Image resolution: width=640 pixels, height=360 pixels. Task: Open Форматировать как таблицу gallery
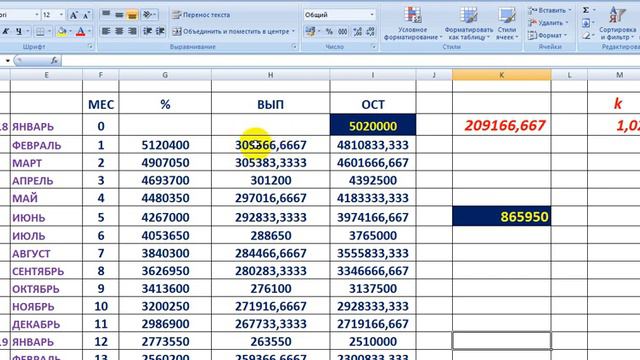(468, 23)
